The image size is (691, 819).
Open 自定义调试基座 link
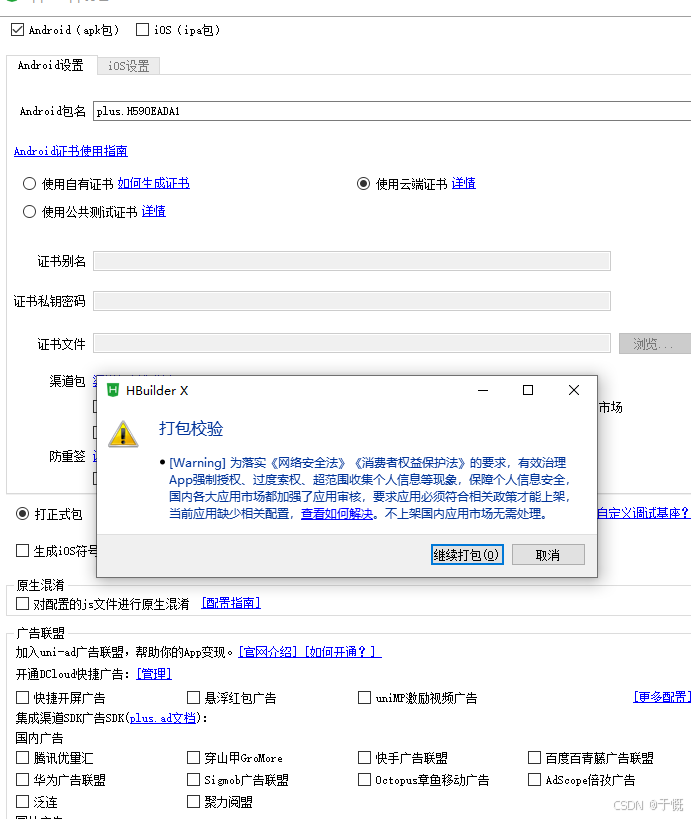(x=643, y=513)
